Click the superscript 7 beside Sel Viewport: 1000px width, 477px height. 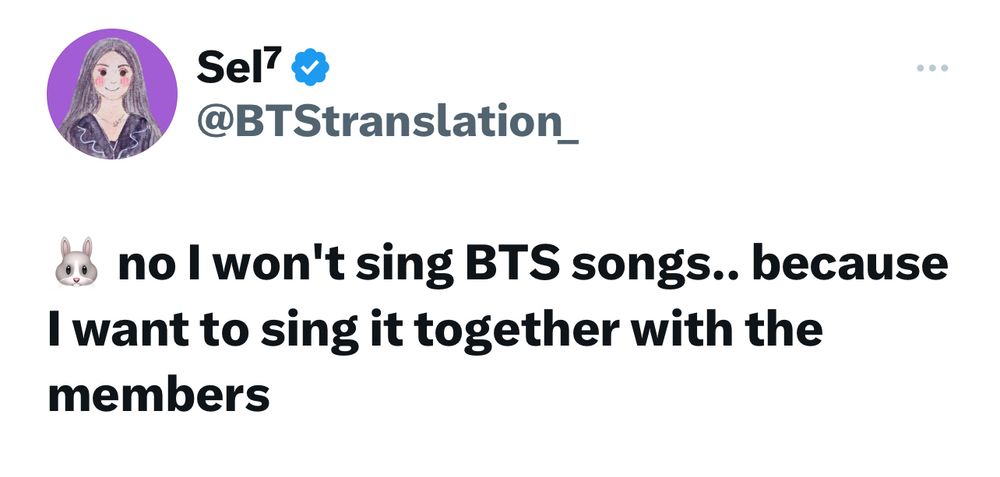click(279, 58)
